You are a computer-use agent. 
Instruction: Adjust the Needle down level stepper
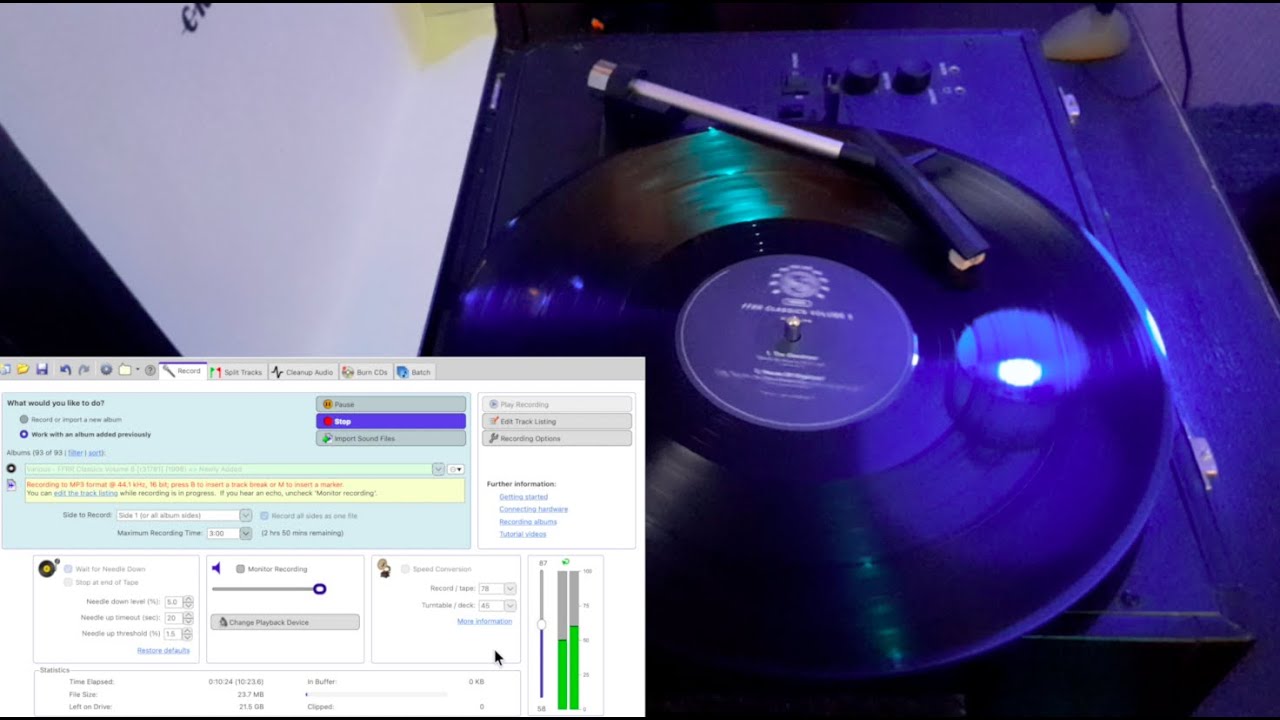[x=188, y=602]
